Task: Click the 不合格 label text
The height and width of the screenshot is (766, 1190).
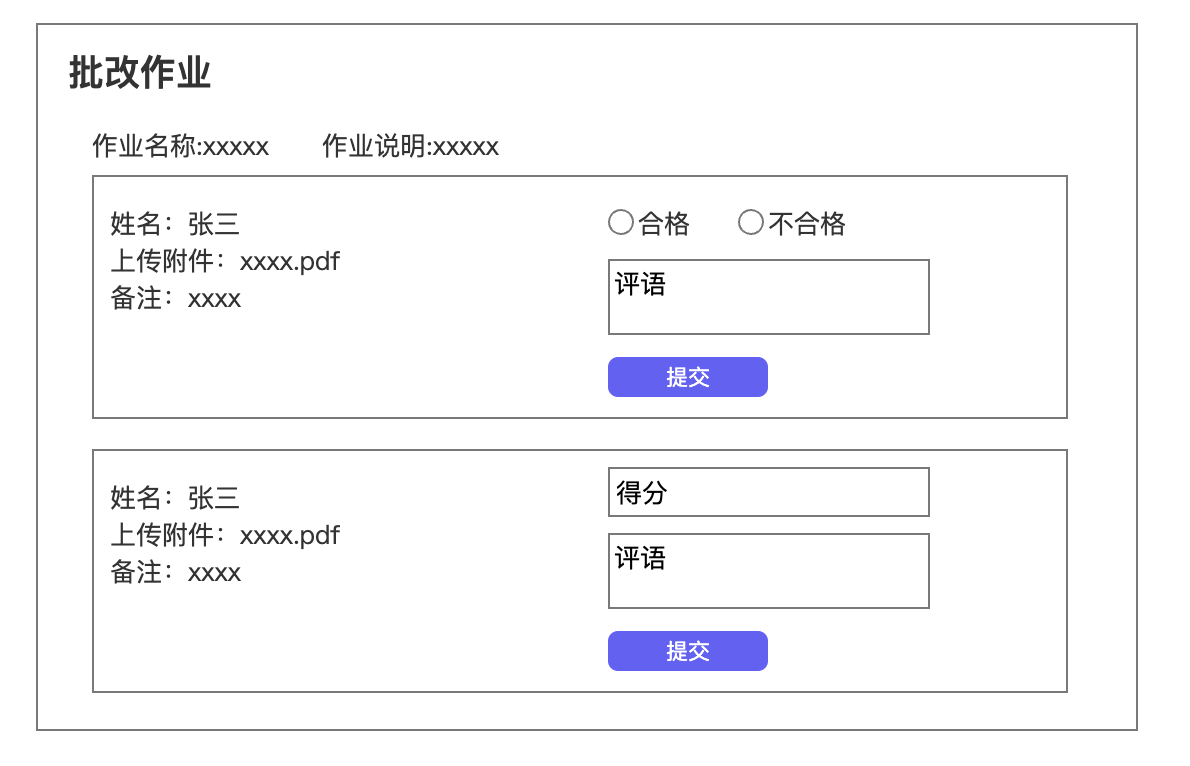Action: (806, 224)
